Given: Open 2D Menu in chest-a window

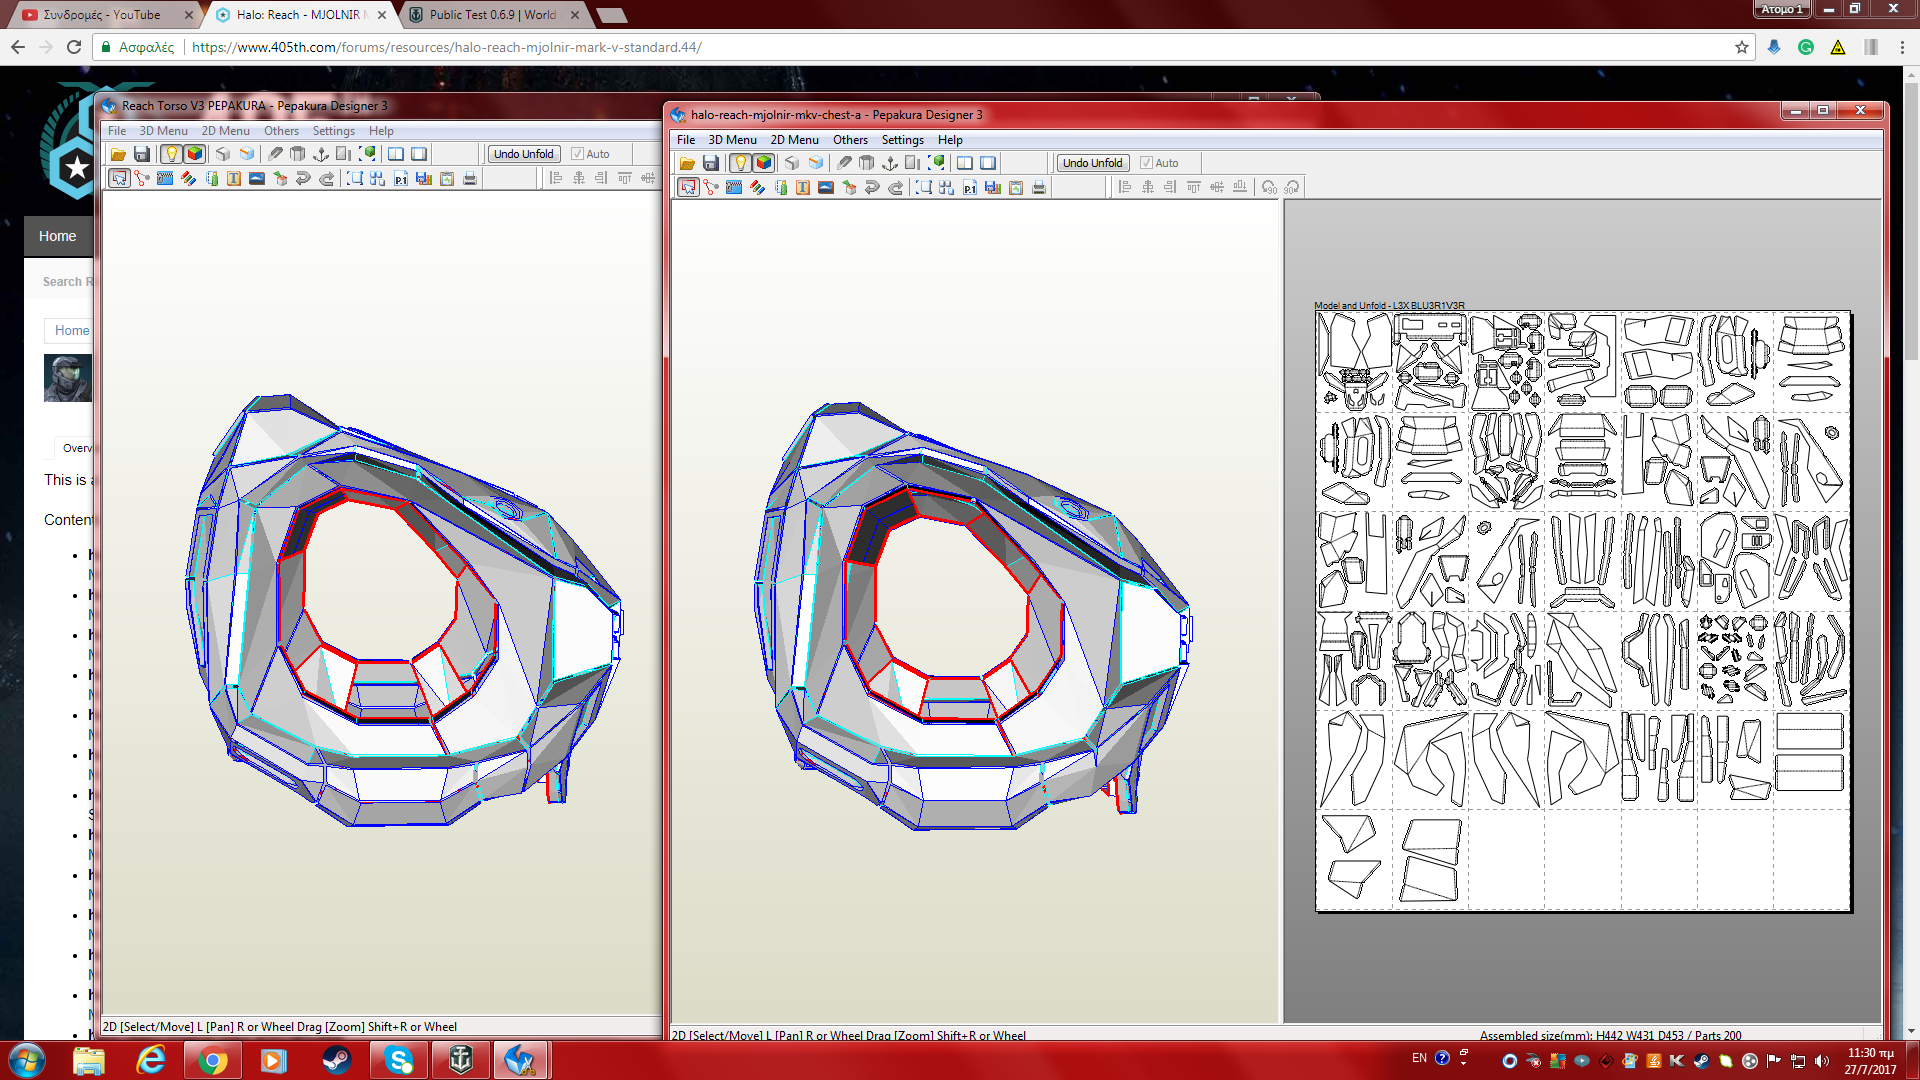Looking at the screenshot, I should [794, 140].
